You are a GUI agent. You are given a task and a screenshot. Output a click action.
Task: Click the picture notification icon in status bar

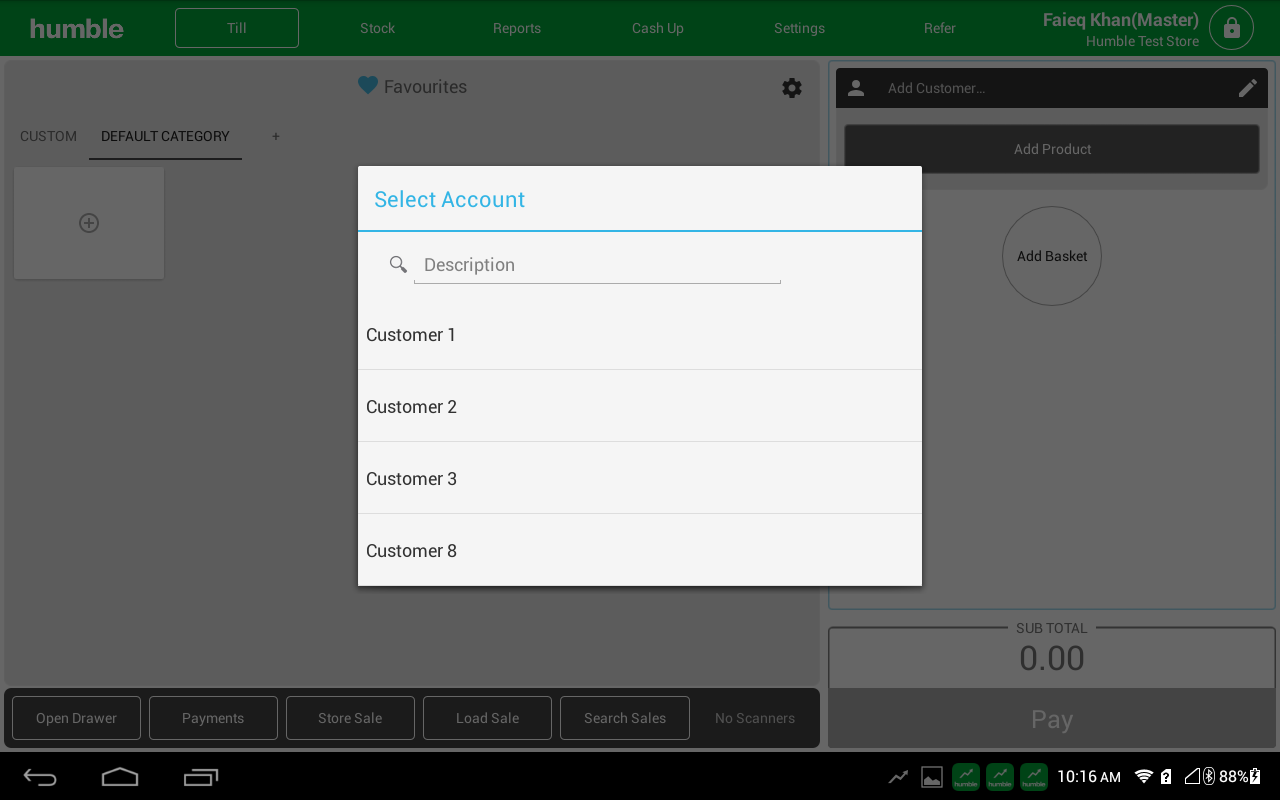[932, 776]
